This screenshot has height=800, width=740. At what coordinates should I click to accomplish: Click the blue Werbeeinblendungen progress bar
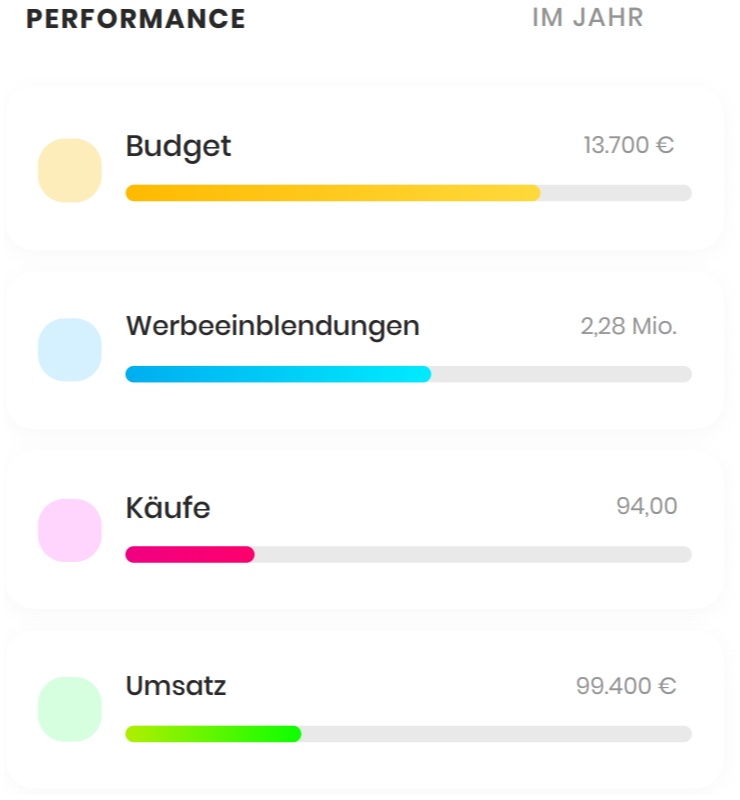click(x=278, y=374)
